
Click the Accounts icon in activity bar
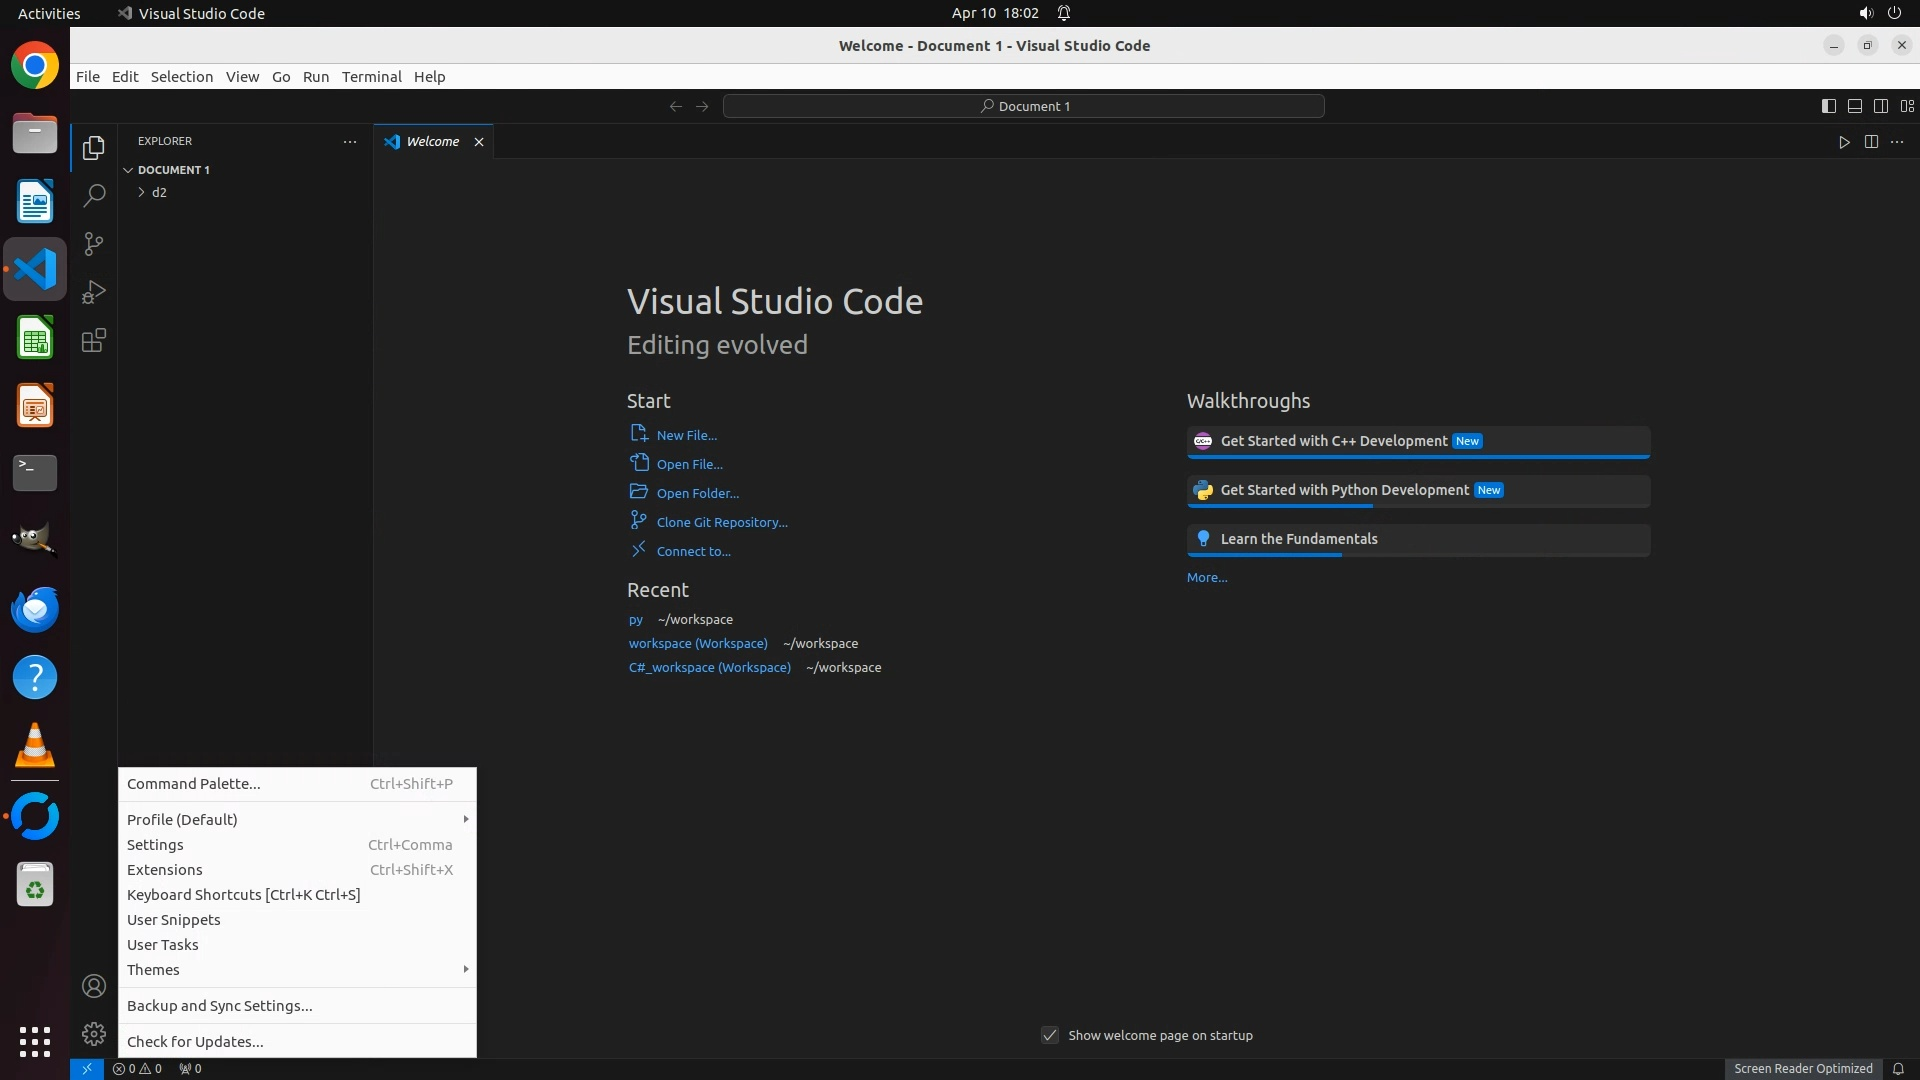pyautogui.click(x=94, y=986)
